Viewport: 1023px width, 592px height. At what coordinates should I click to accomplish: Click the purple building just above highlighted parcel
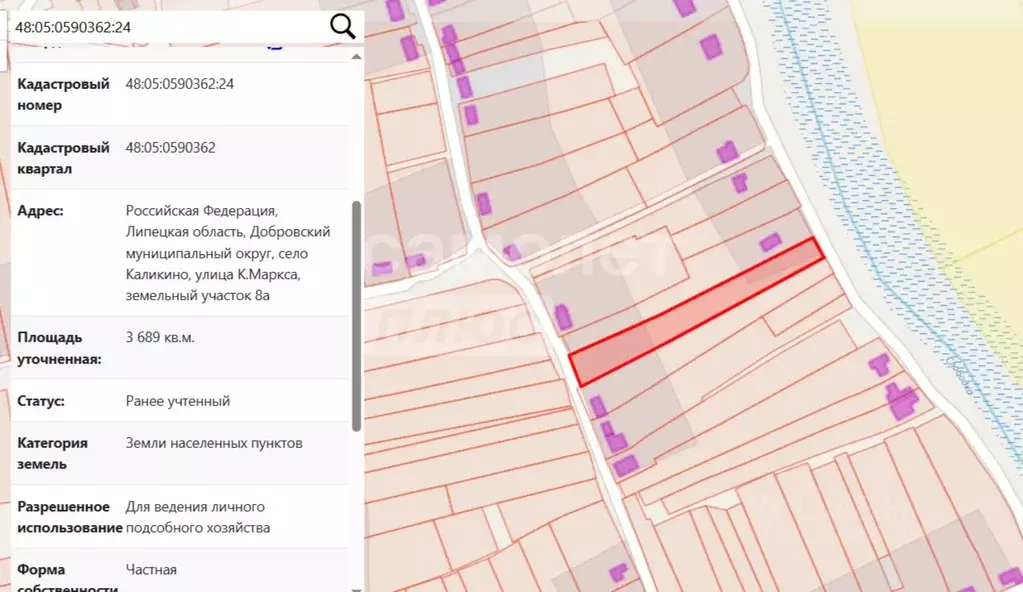771,242
